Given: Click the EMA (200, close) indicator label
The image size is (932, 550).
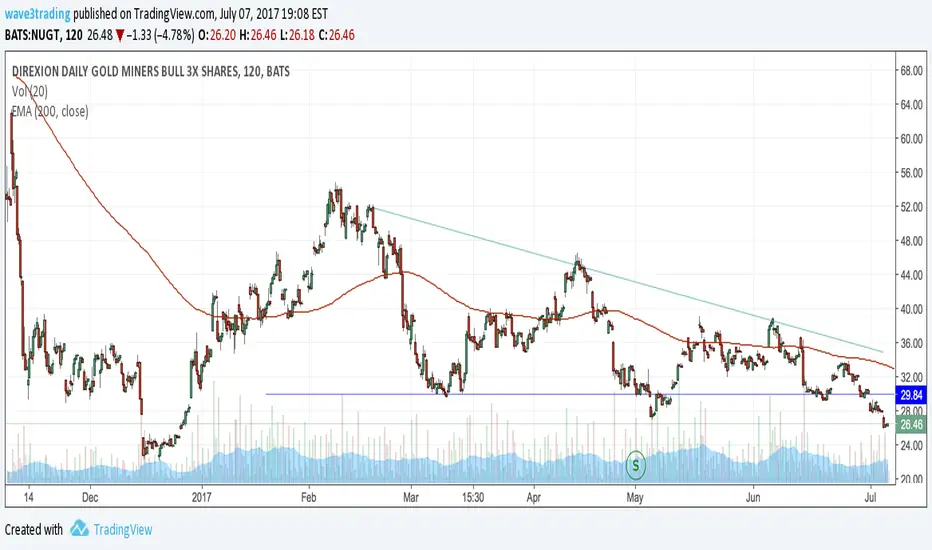Looking at the screenshot, I should (x=50, y=111).
